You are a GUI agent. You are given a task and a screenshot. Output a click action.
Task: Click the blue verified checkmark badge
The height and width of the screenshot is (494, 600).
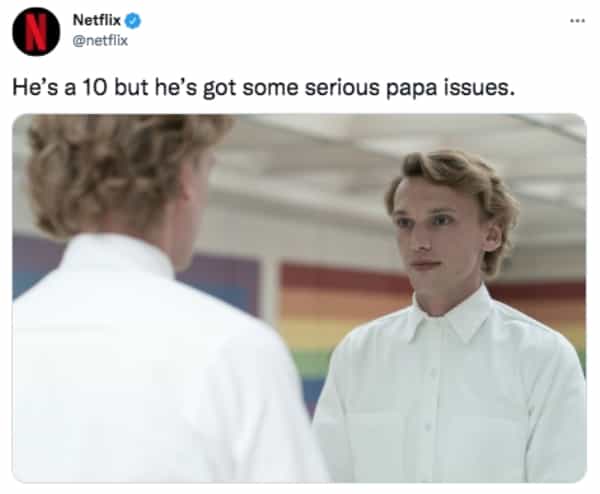133,21
